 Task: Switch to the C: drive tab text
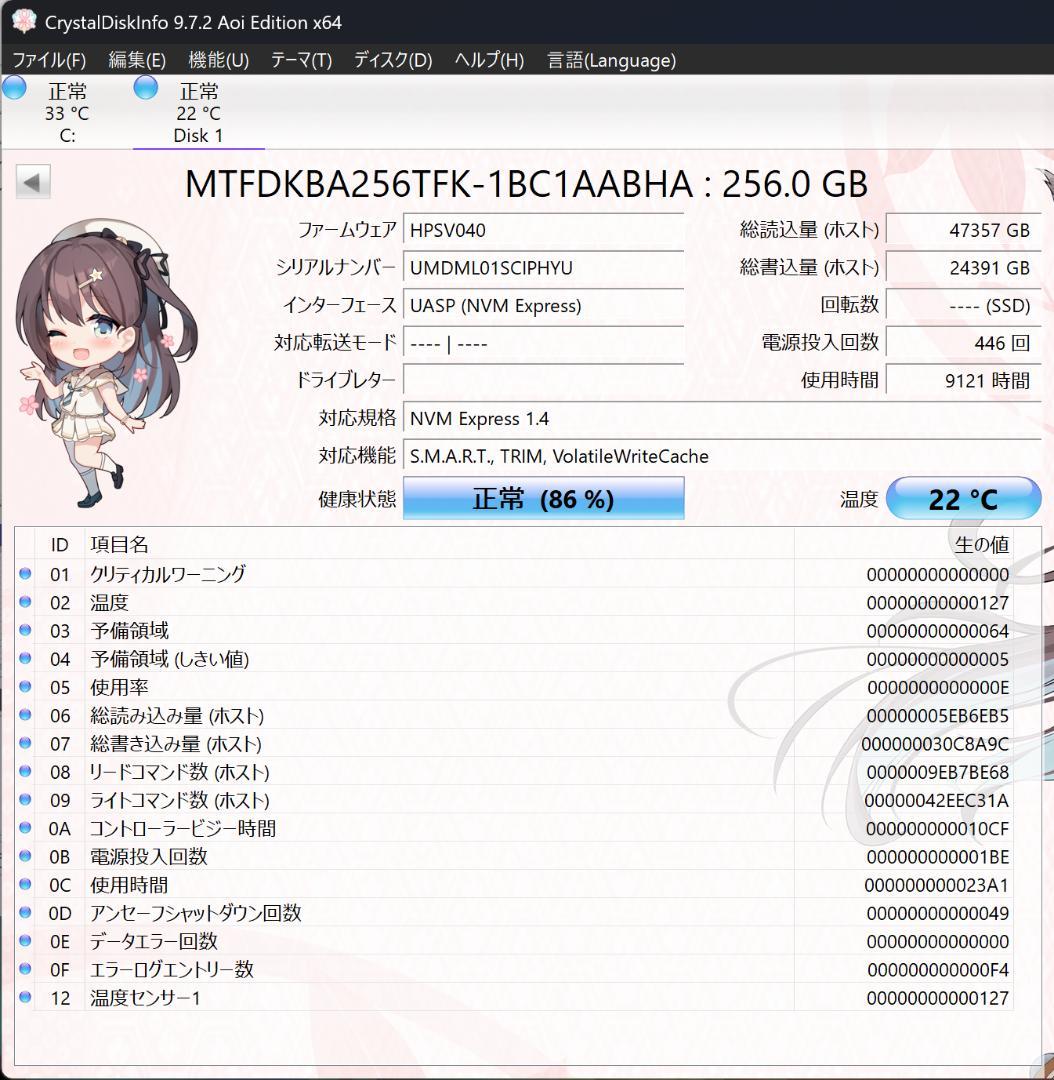tap(67, 113)
